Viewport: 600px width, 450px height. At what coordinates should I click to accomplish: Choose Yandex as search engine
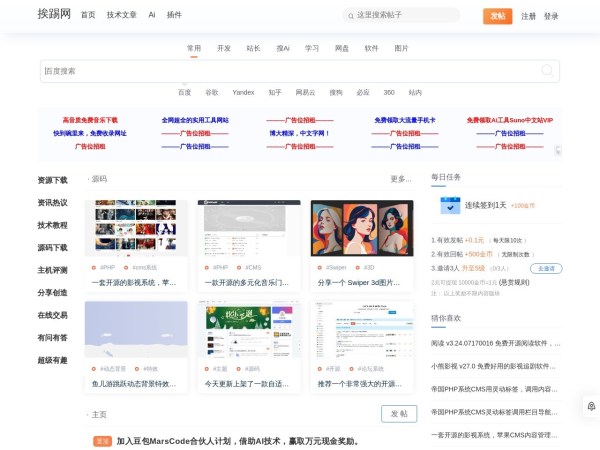(x=243, y=92)
